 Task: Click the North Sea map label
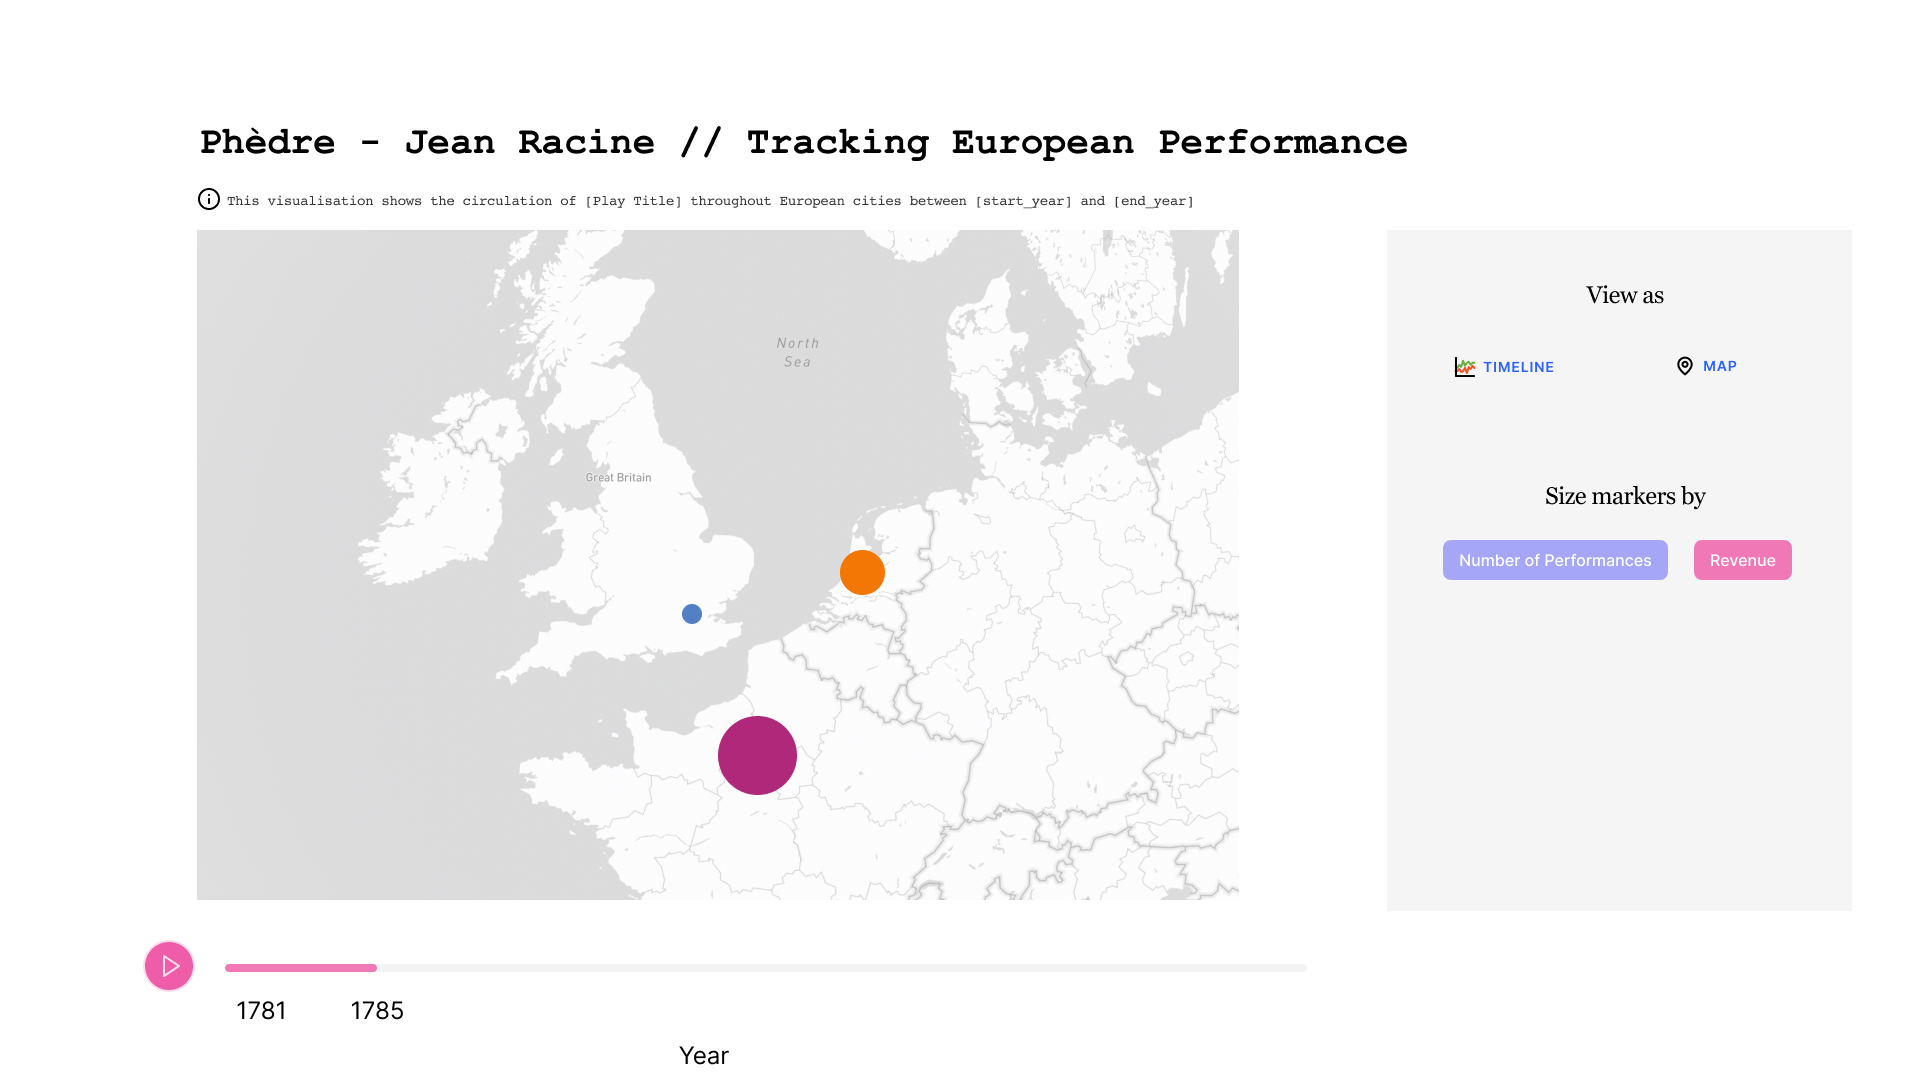pyautogui.click(x=797, y=352)
